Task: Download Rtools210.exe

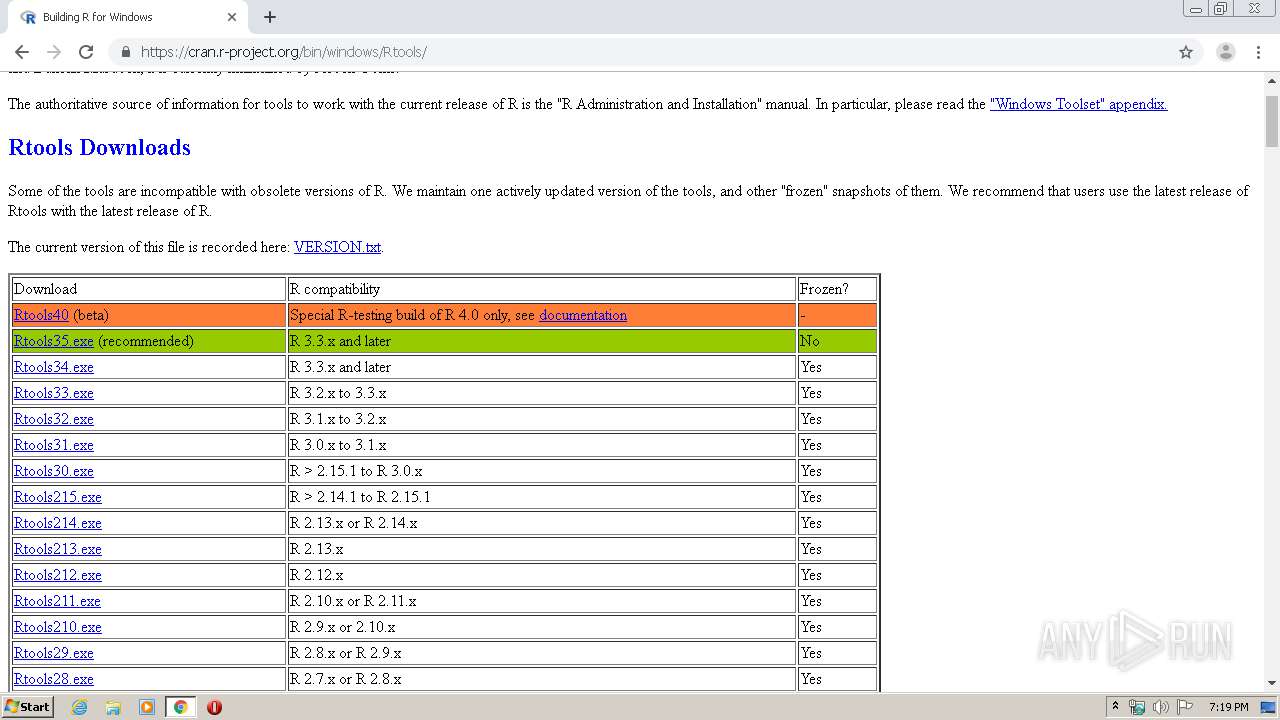Action: [58, 627]
